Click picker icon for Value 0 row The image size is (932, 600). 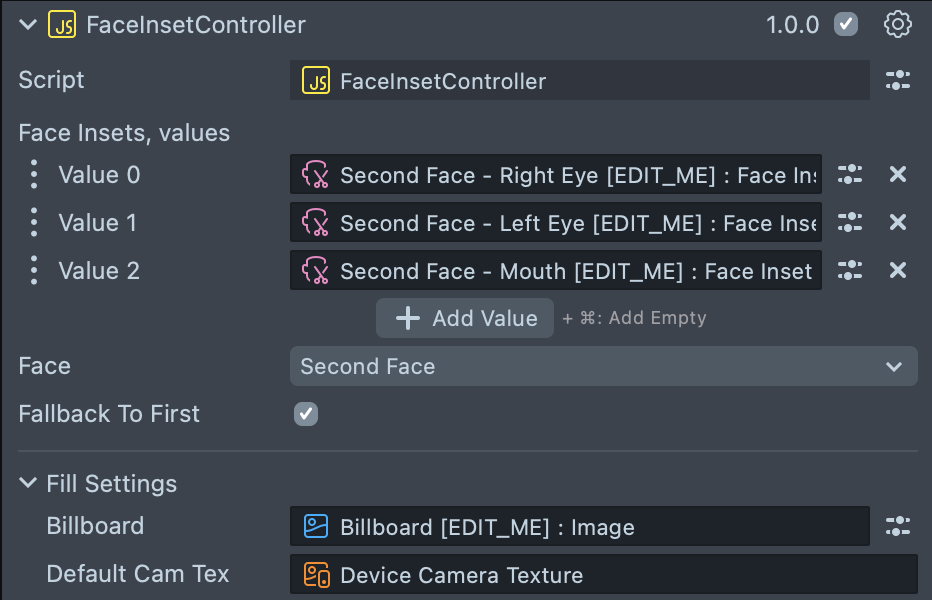click(x=850, y=175)
